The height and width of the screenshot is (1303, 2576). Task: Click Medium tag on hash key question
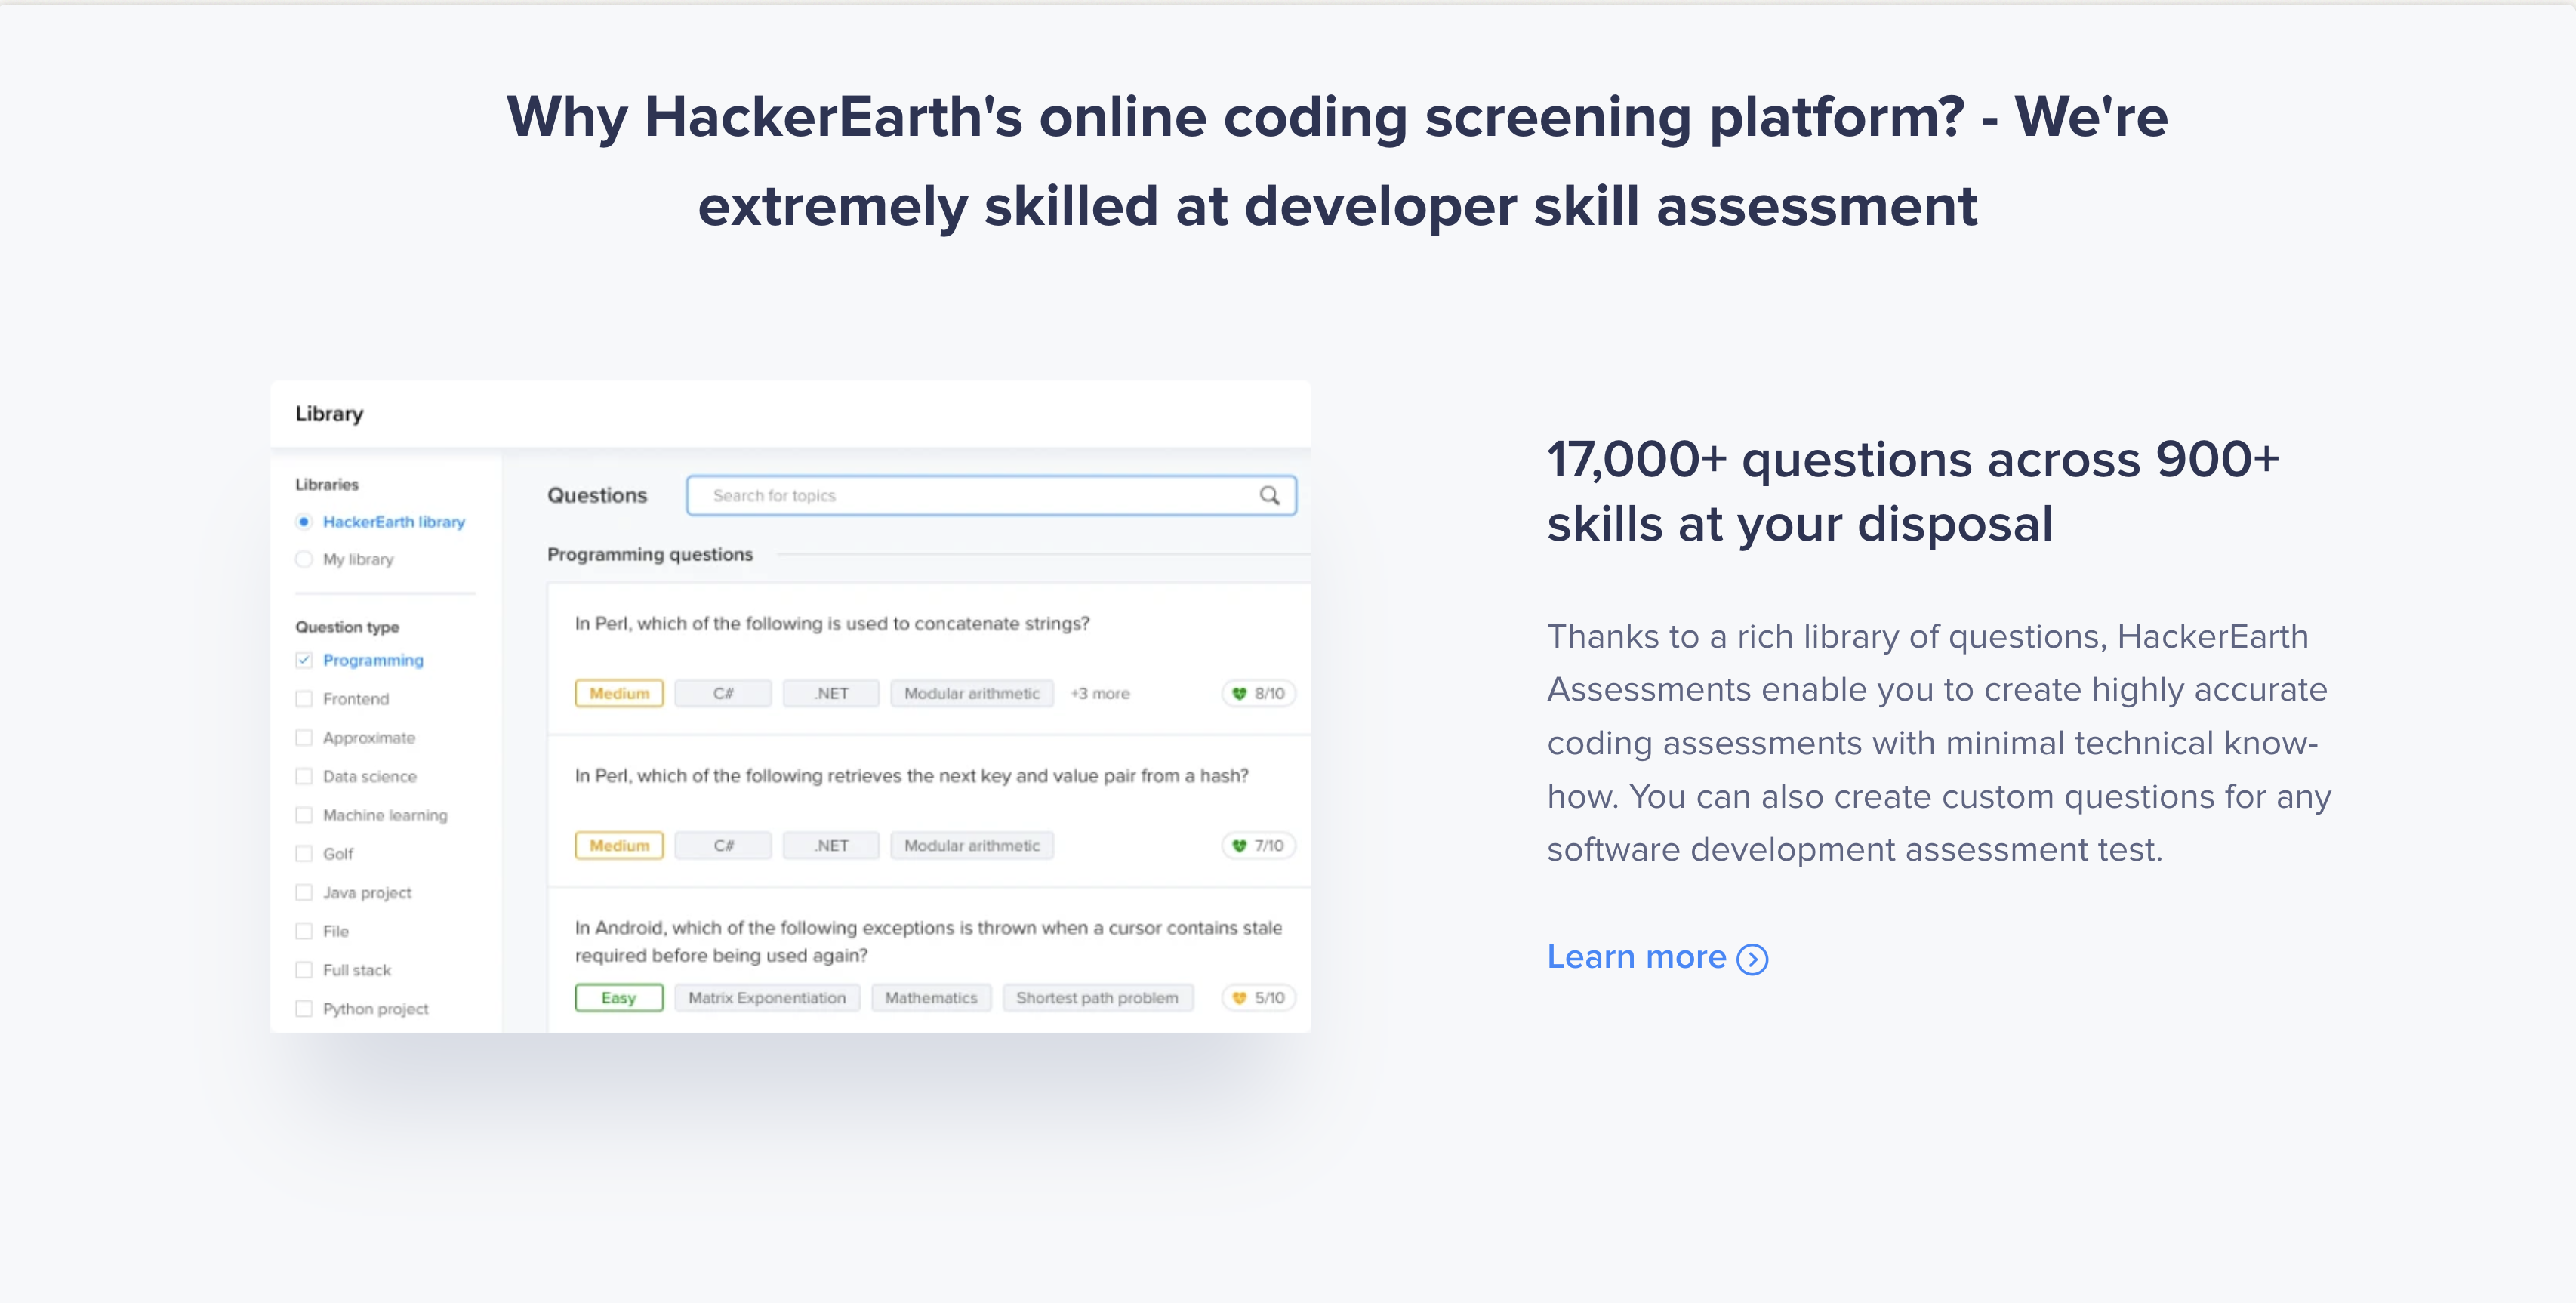click(619, 845)
